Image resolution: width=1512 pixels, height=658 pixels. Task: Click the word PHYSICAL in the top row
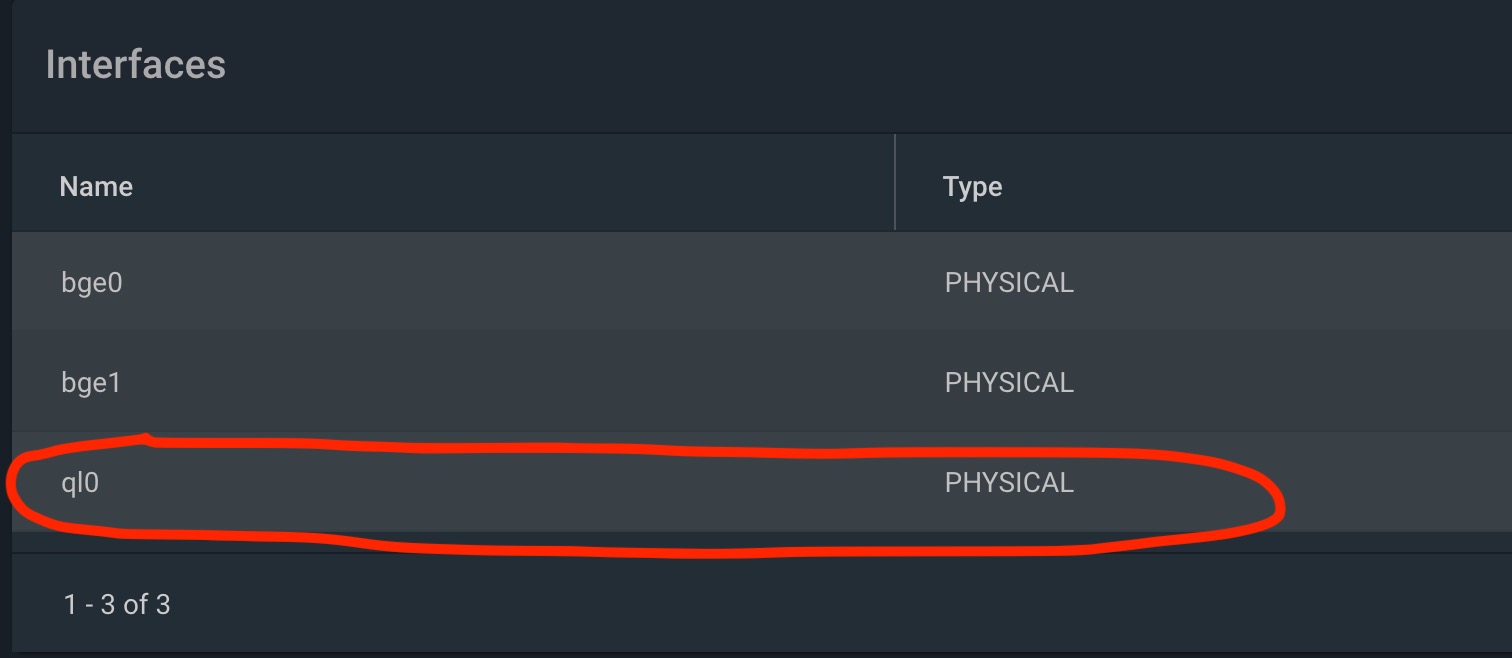click(1009, 283)
